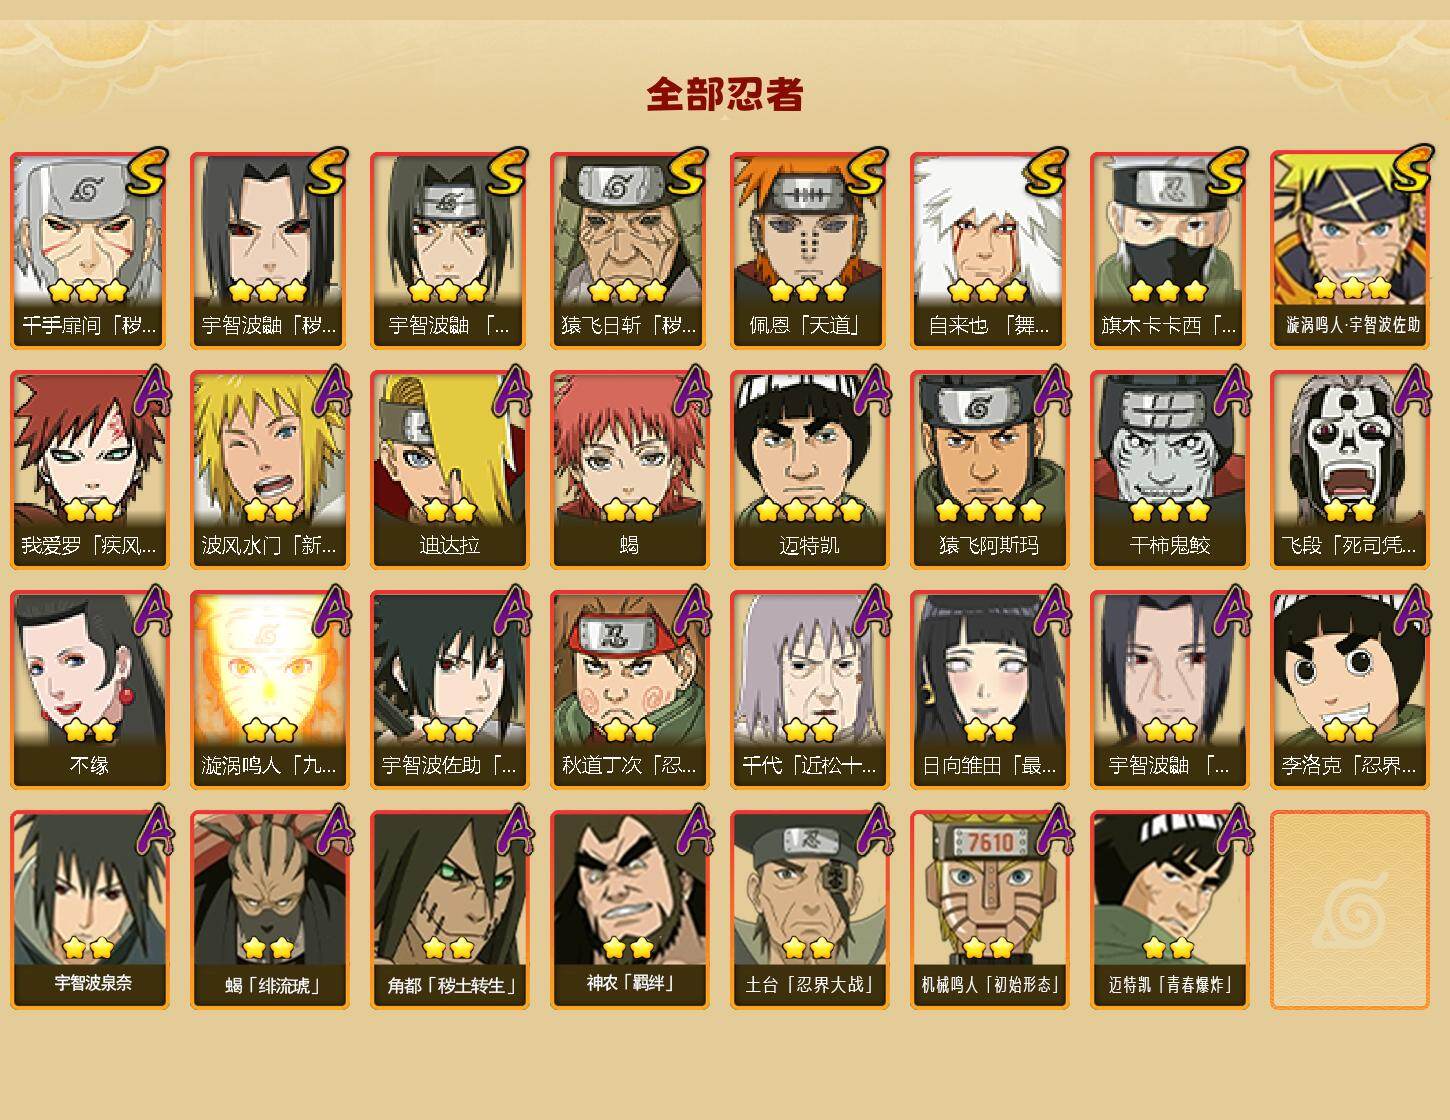The height and width of the screenshot is (1120, 1450).
Task: Click the 机械鸣人「初始形态」 card
Action: tap(989, 910)
